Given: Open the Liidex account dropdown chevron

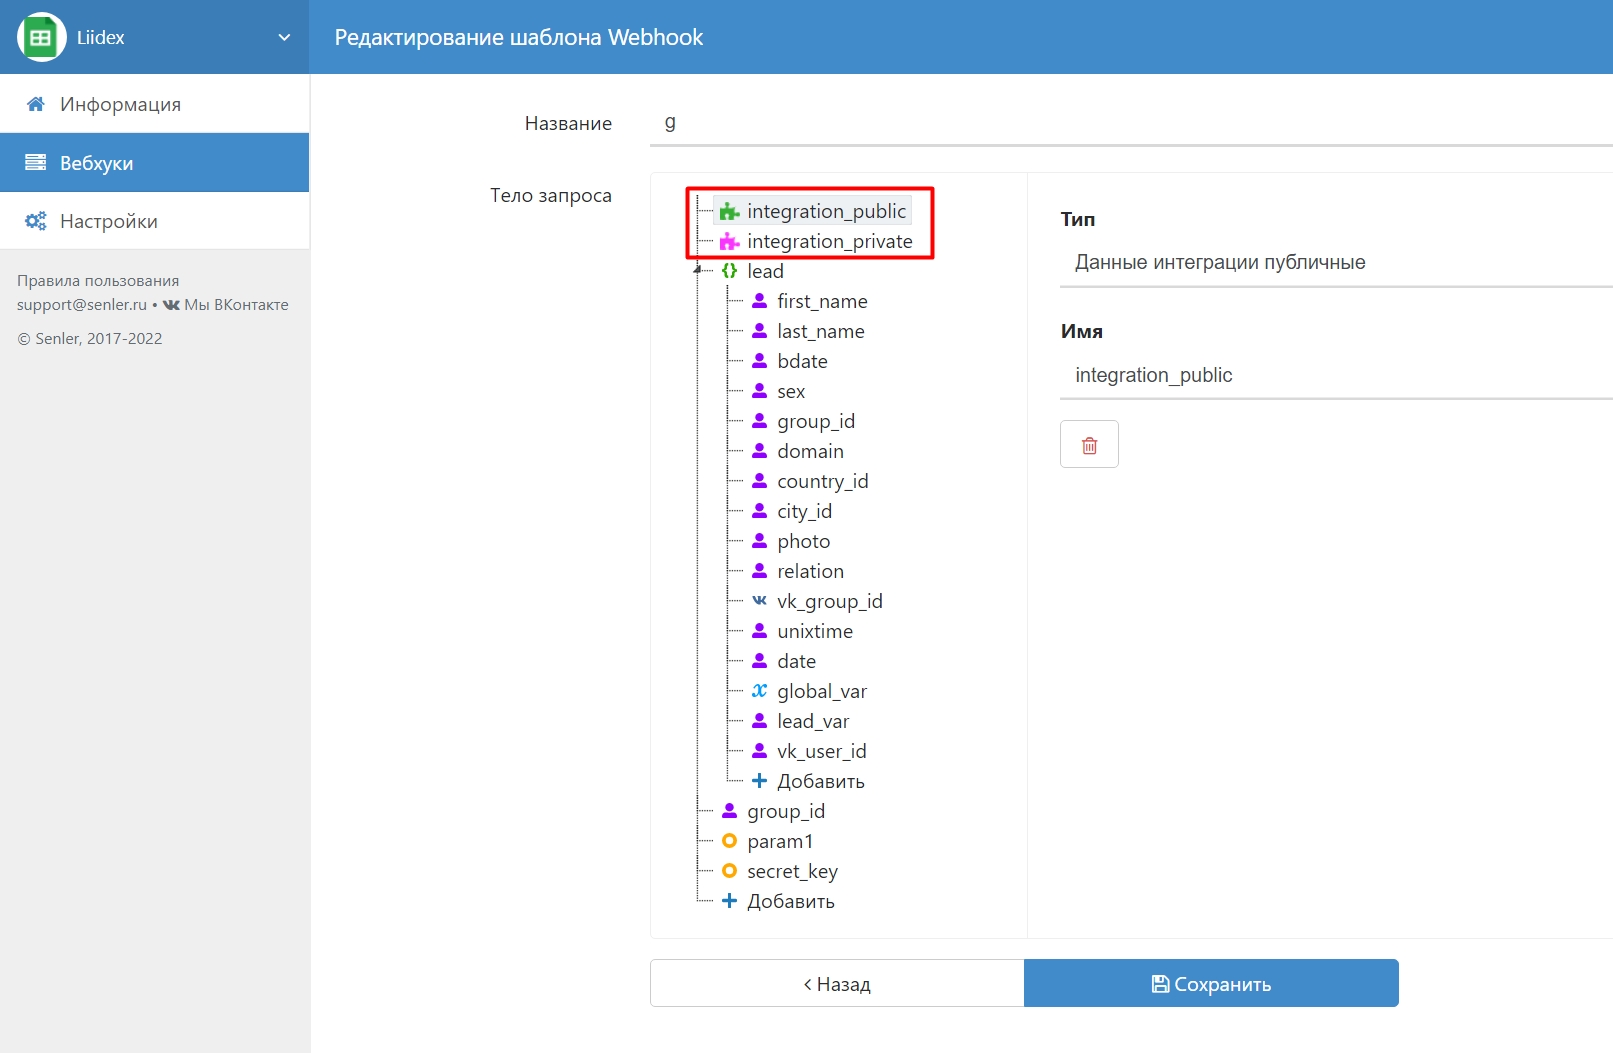Looking at the screenshot, I should (x=284, y=38).
